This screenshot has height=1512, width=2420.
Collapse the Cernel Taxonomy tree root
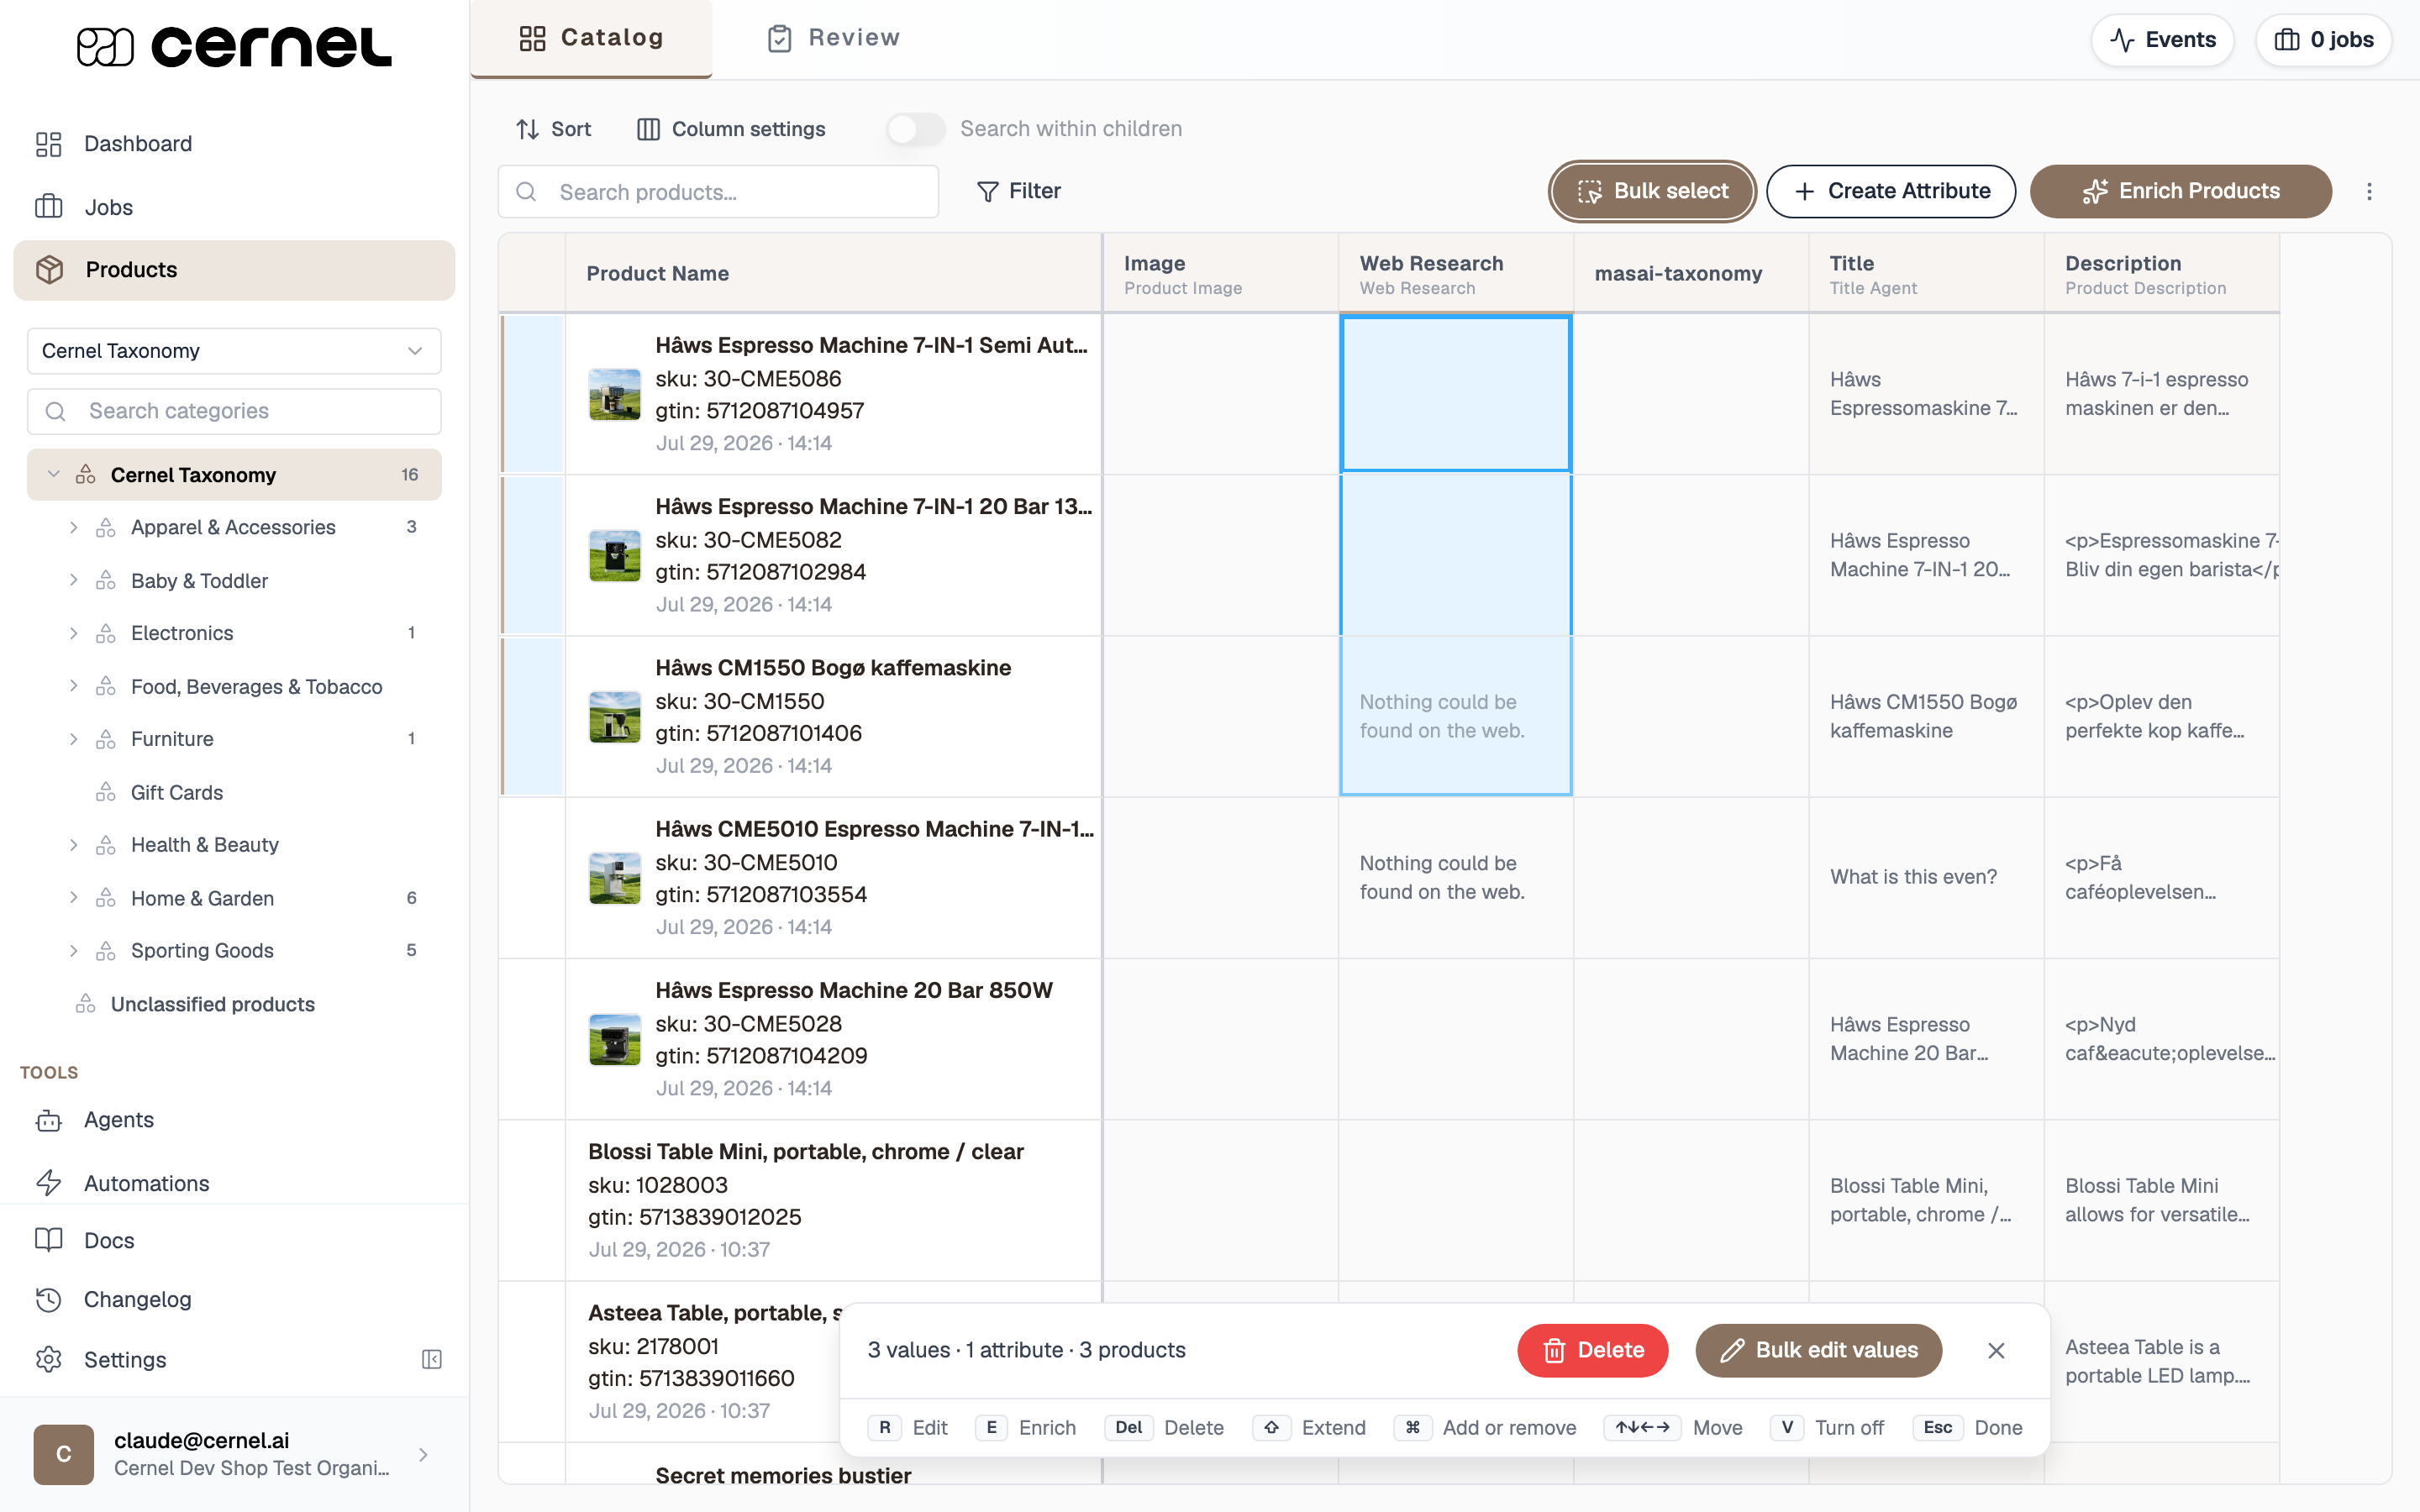54,474
